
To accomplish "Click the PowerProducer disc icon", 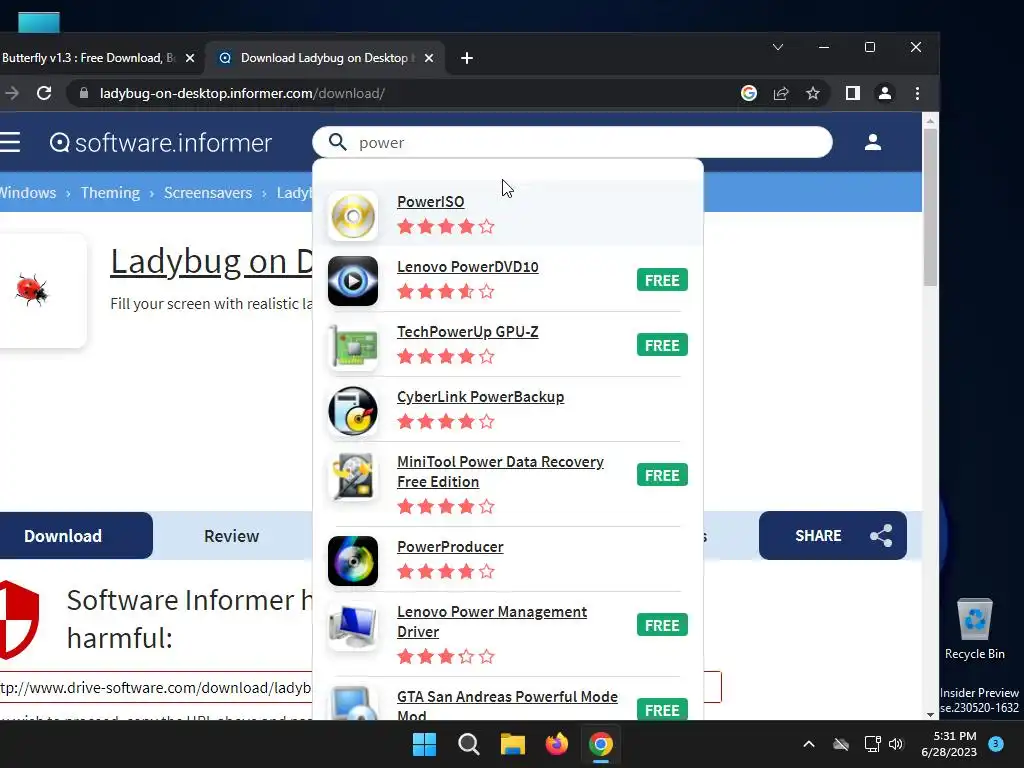I will click(353, 561).
